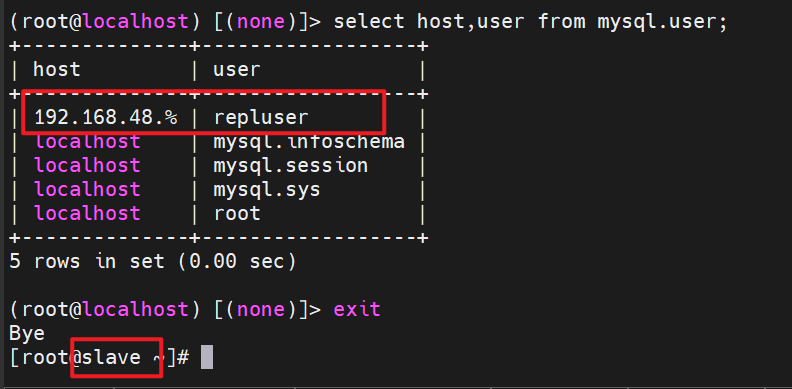Viewport: 792px width, 389px height.
Task: Click the terminal cursor block after the shell prompt
Action: pos(207,357)
